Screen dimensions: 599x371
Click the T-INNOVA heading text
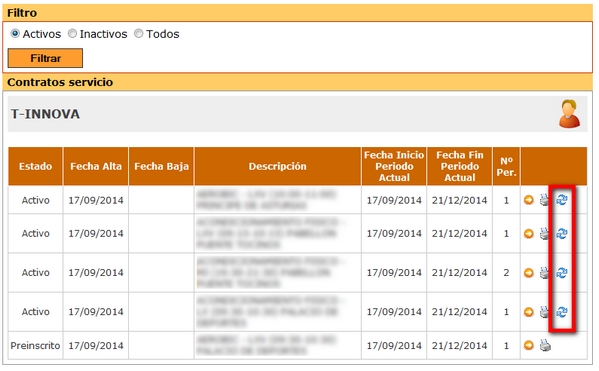(45, 114)
